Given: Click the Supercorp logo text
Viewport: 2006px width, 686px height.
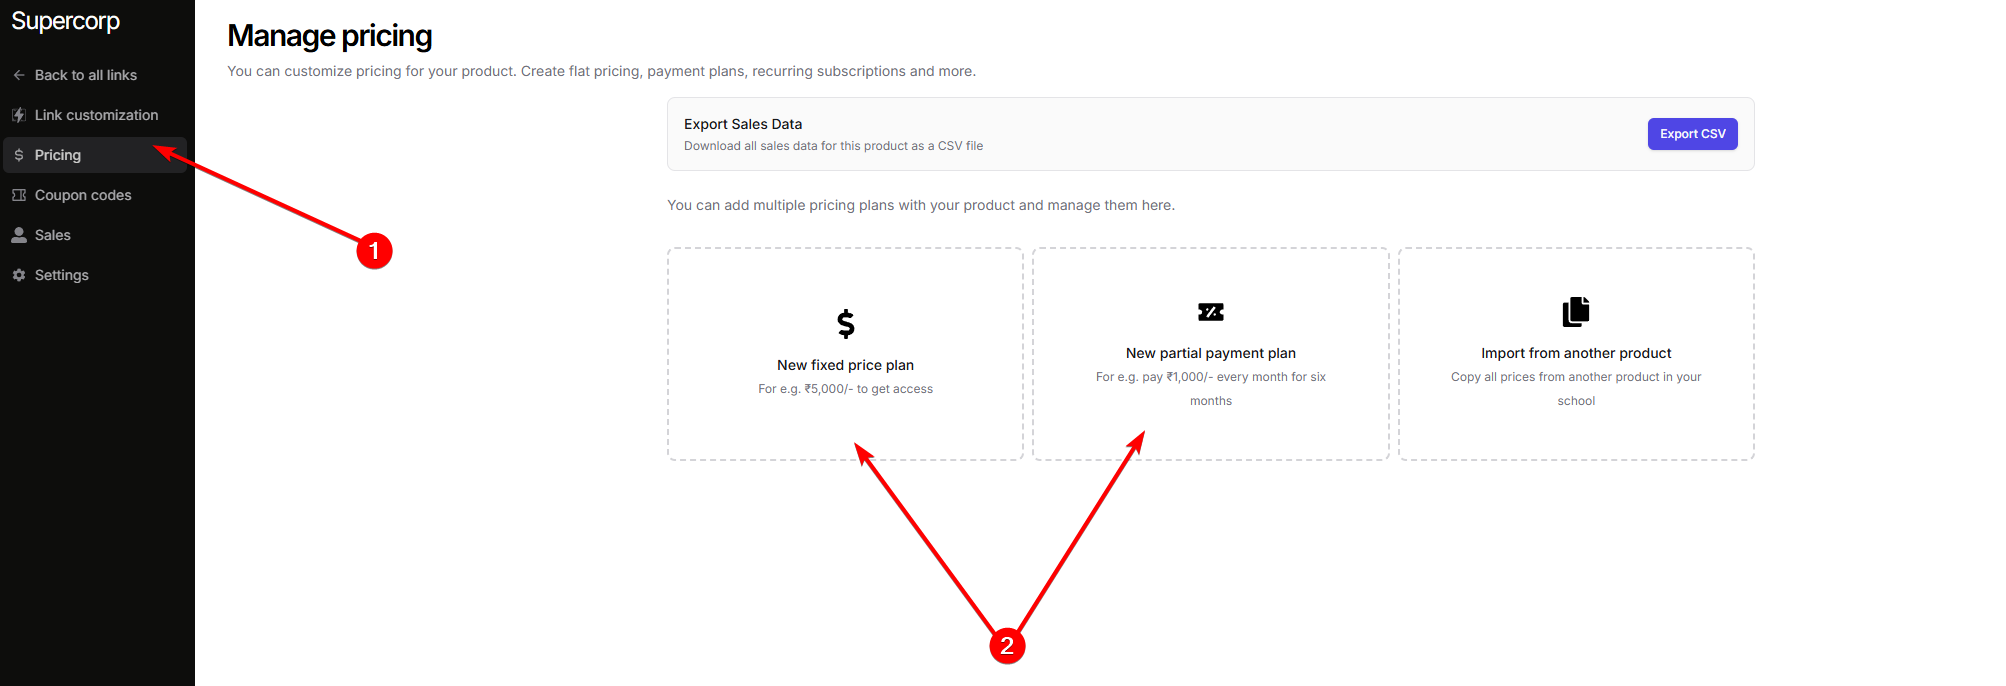Looking at the screenshot, I should (66, 21).
